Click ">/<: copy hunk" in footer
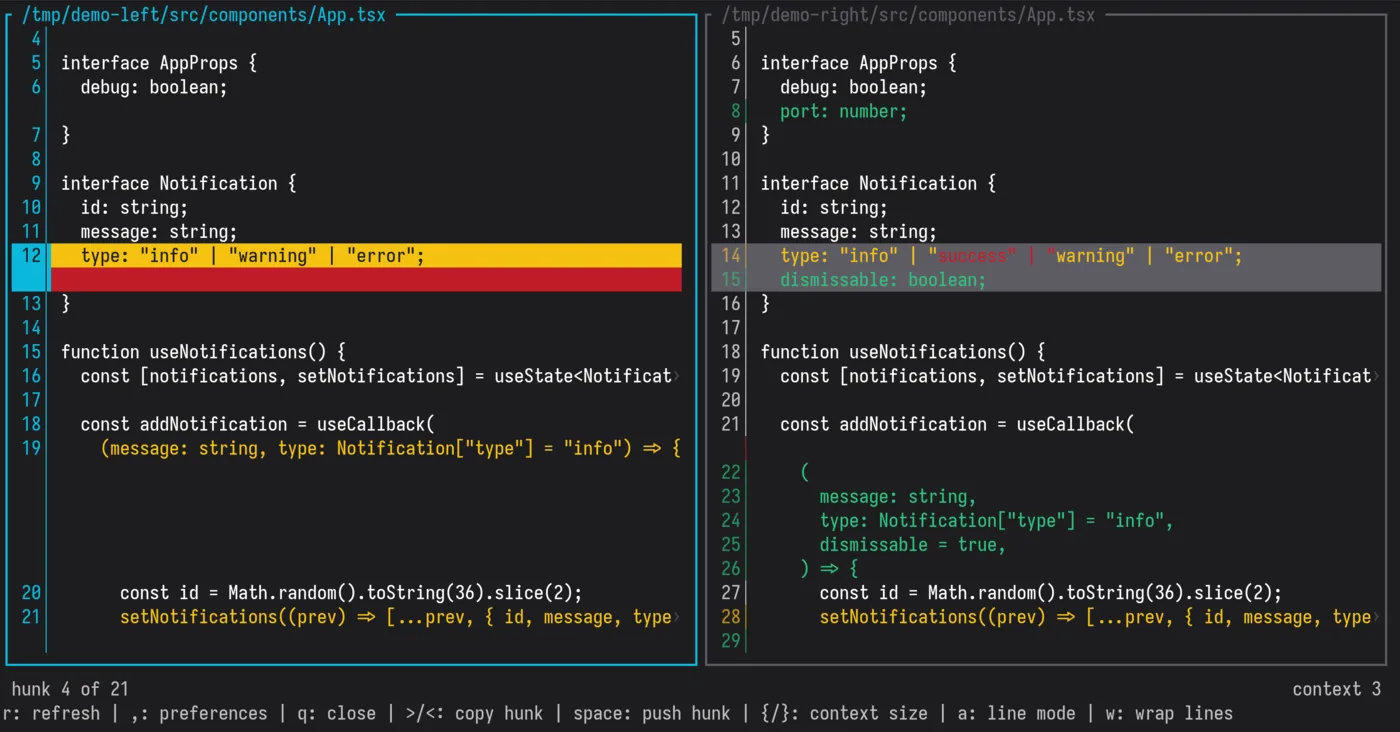The width and height of the screenshot is (1400, 732). (x=474, y=713)
